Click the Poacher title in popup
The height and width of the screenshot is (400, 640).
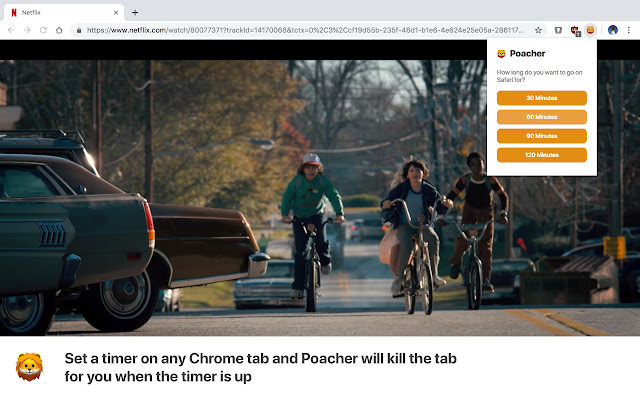(527, 53)
